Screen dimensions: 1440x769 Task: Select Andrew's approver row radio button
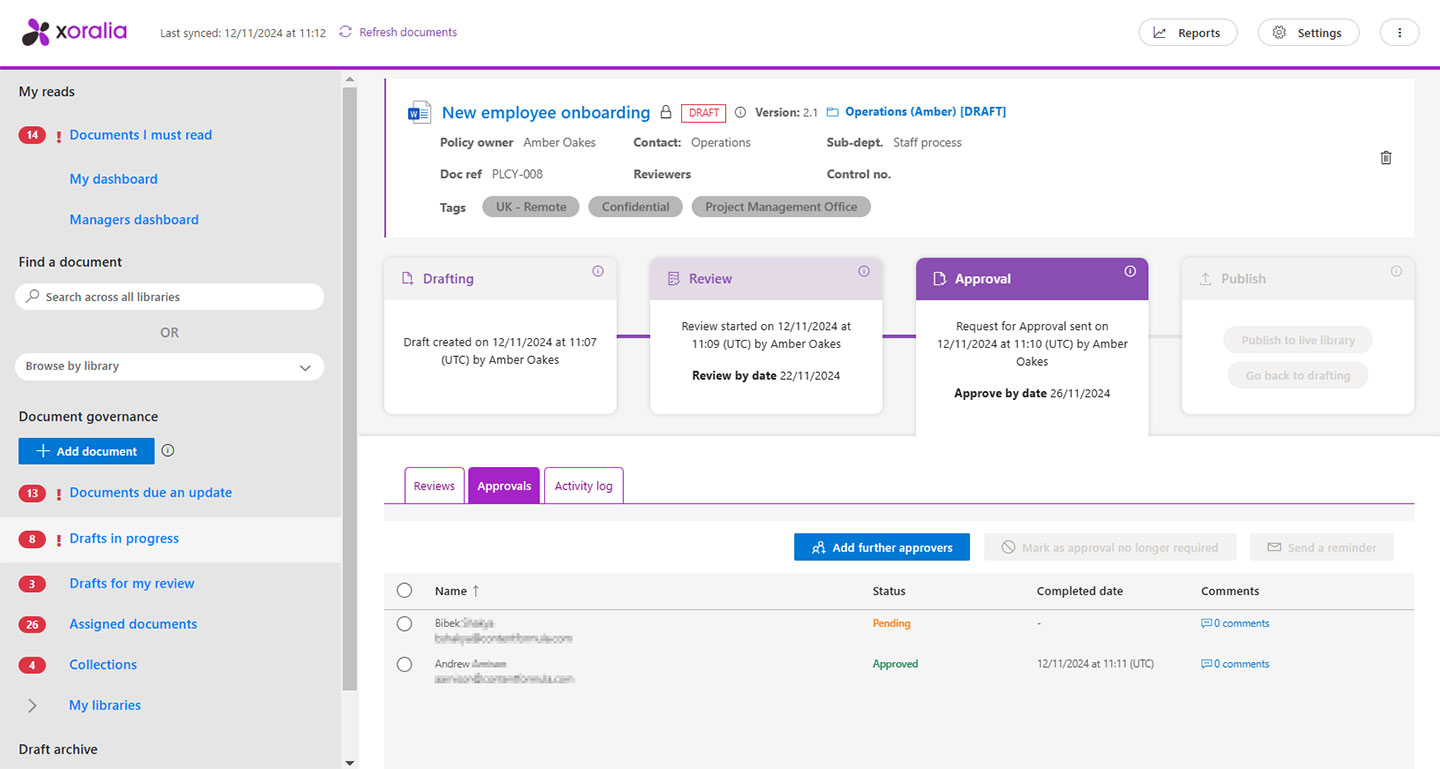(x=404, y=664)
